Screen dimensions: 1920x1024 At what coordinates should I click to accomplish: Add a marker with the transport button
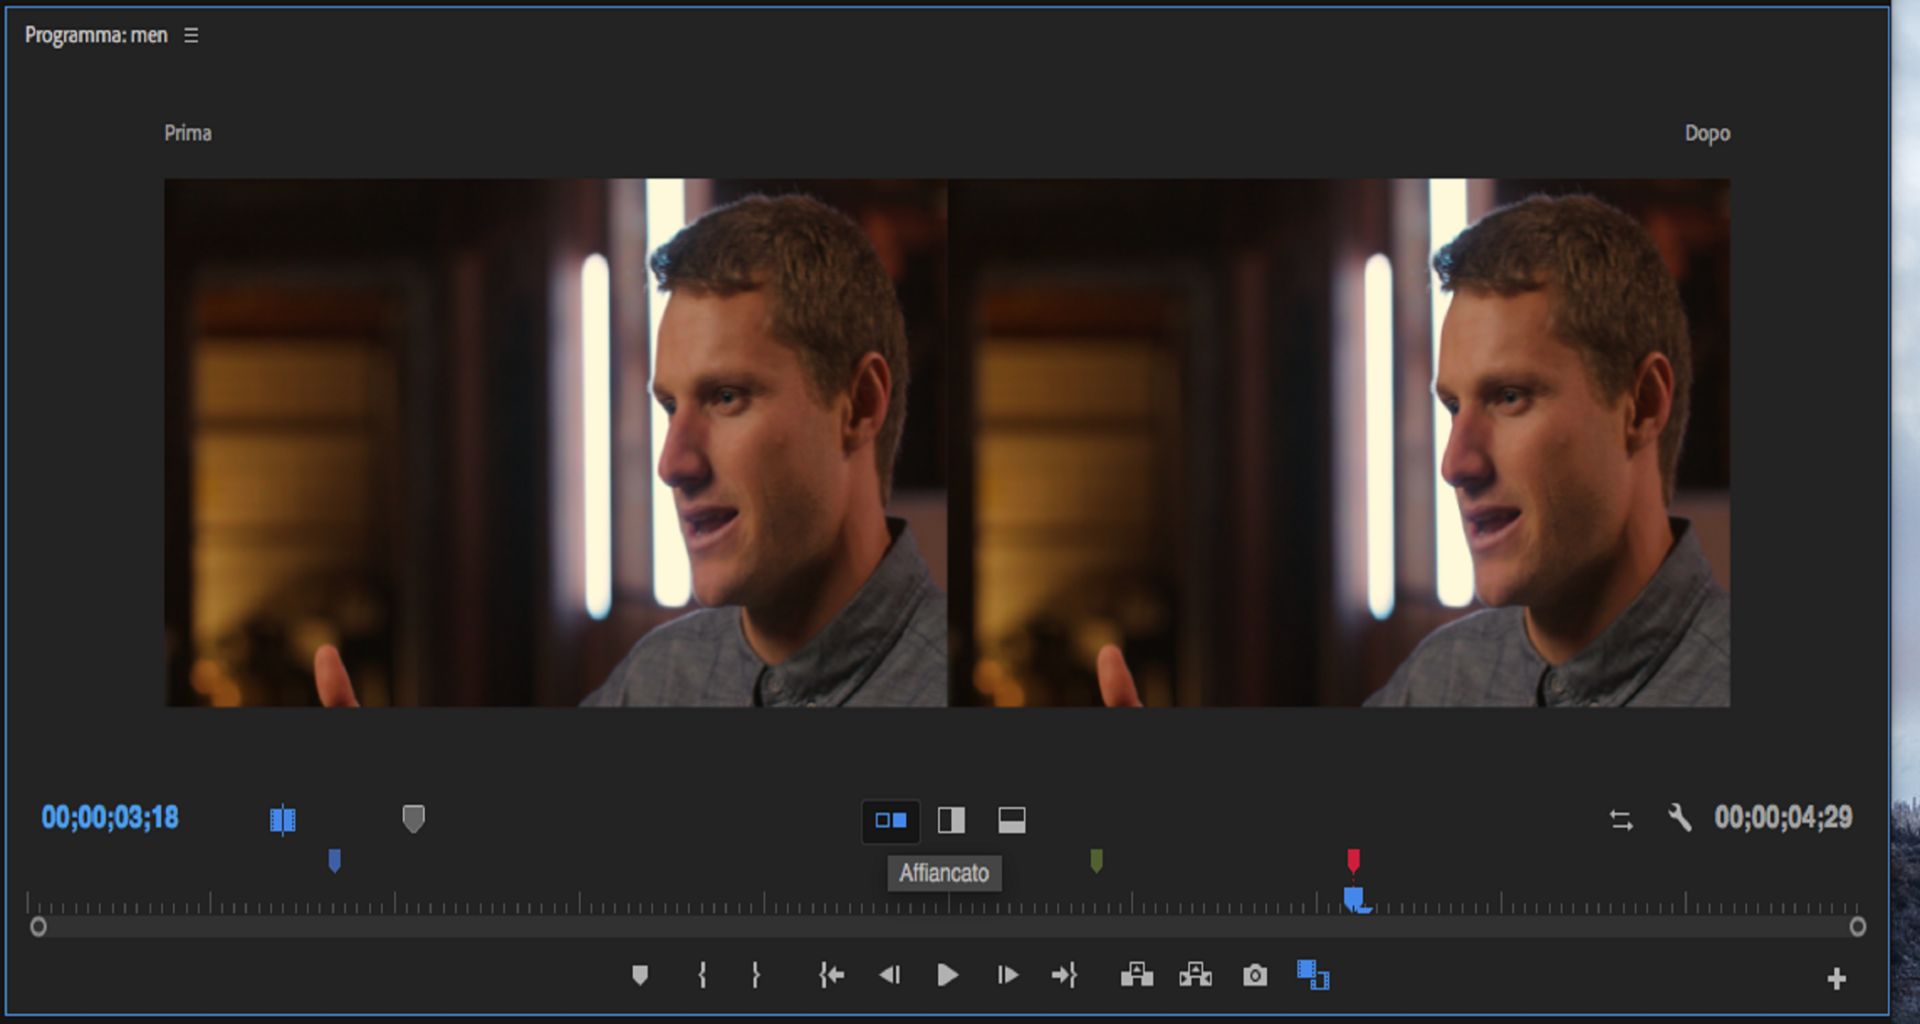640,975
